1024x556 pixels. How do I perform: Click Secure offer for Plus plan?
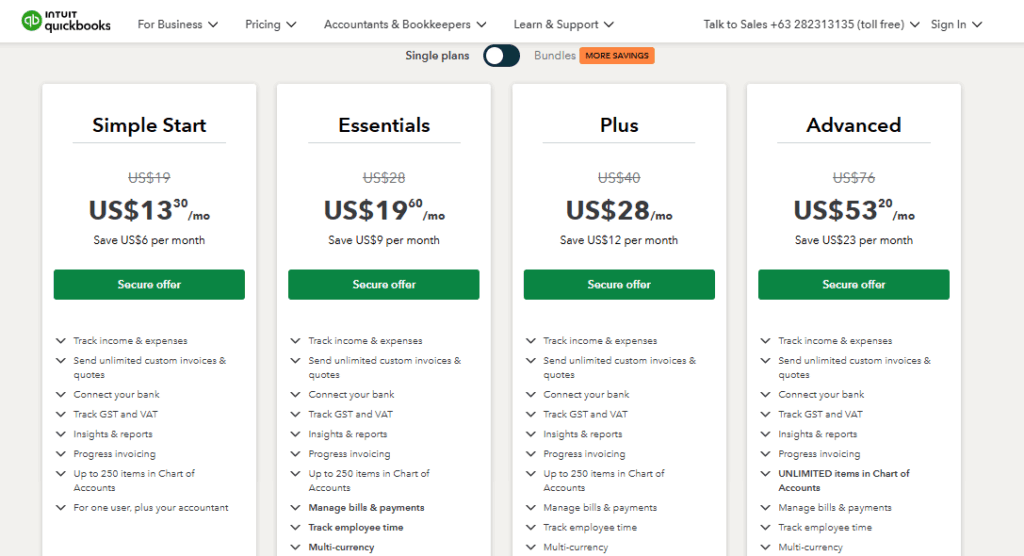[x=619, y=285]
